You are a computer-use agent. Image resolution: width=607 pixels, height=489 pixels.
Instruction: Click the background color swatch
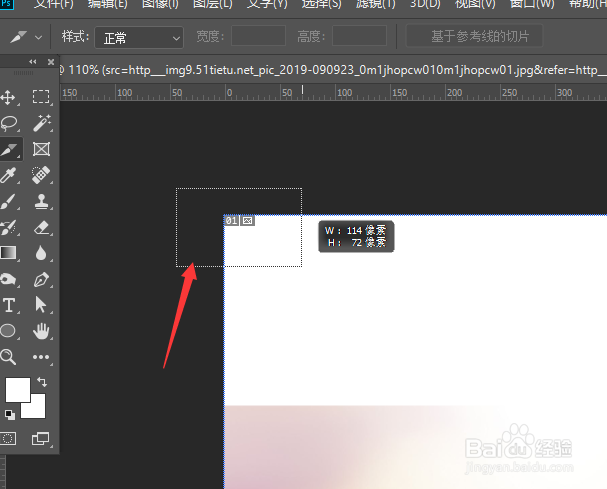pyautogui.click(x=38, y=410)
